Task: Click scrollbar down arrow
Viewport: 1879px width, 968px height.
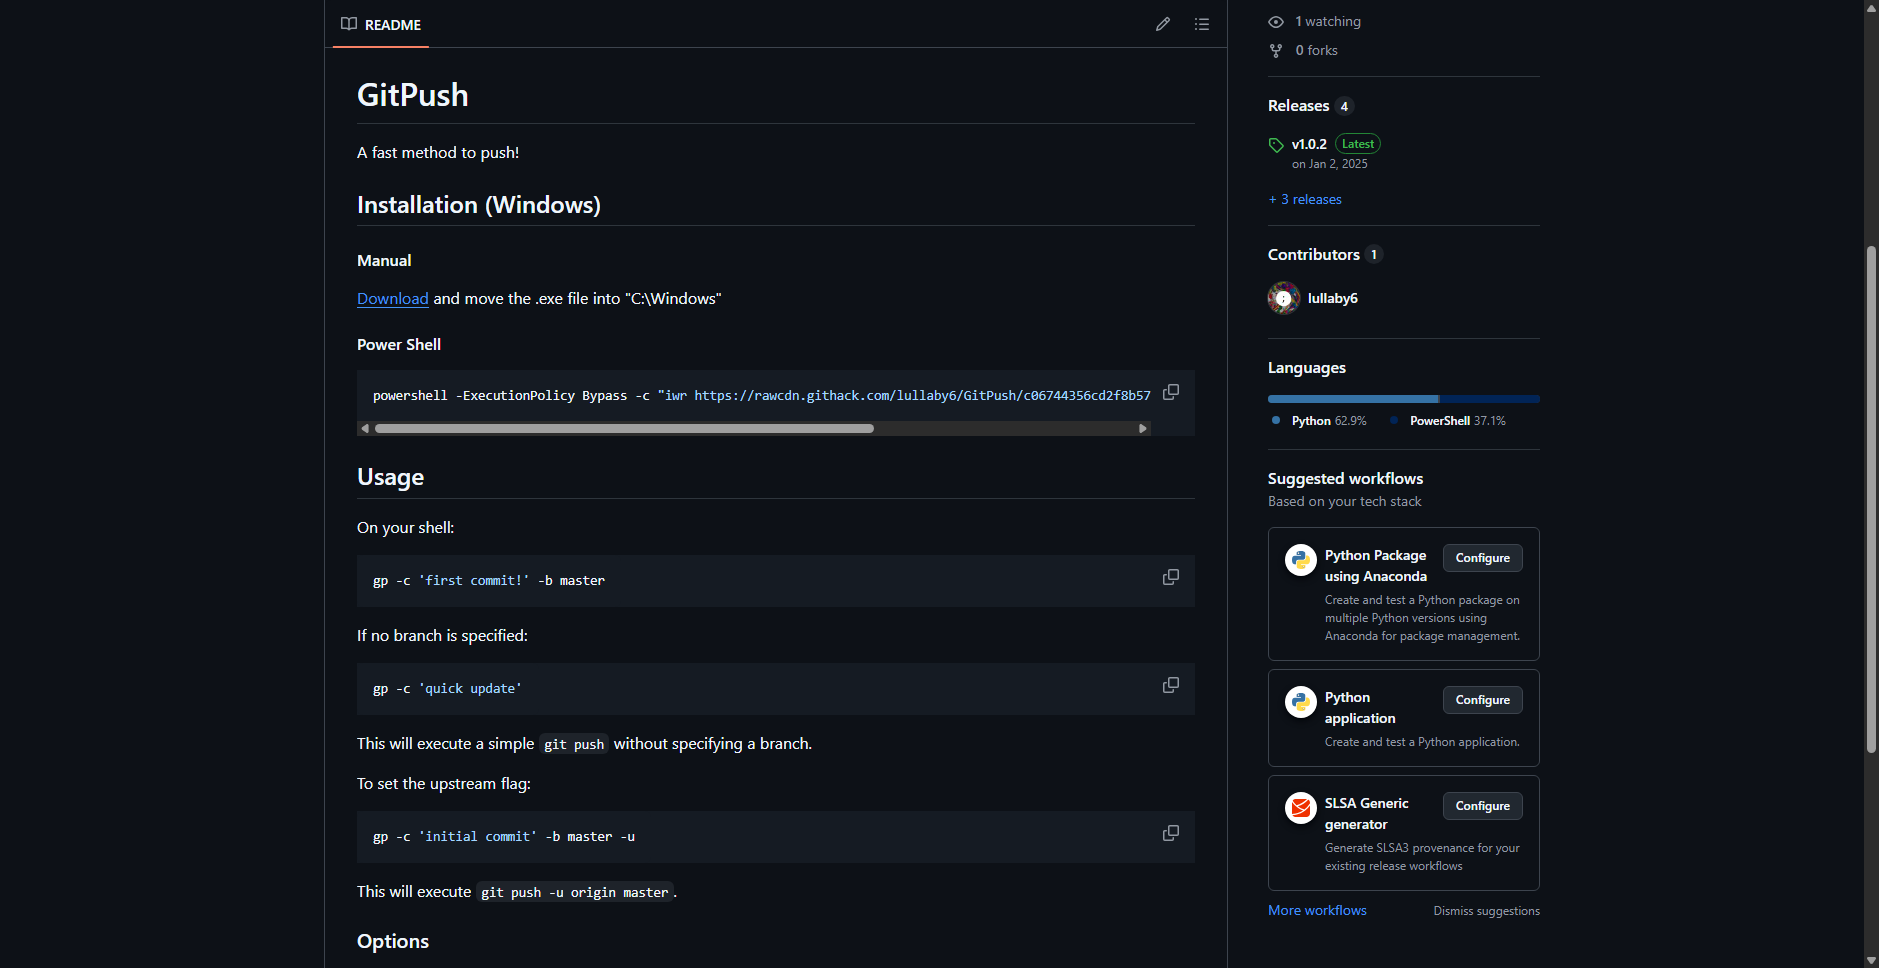Action: click(x=1871, y=960)
